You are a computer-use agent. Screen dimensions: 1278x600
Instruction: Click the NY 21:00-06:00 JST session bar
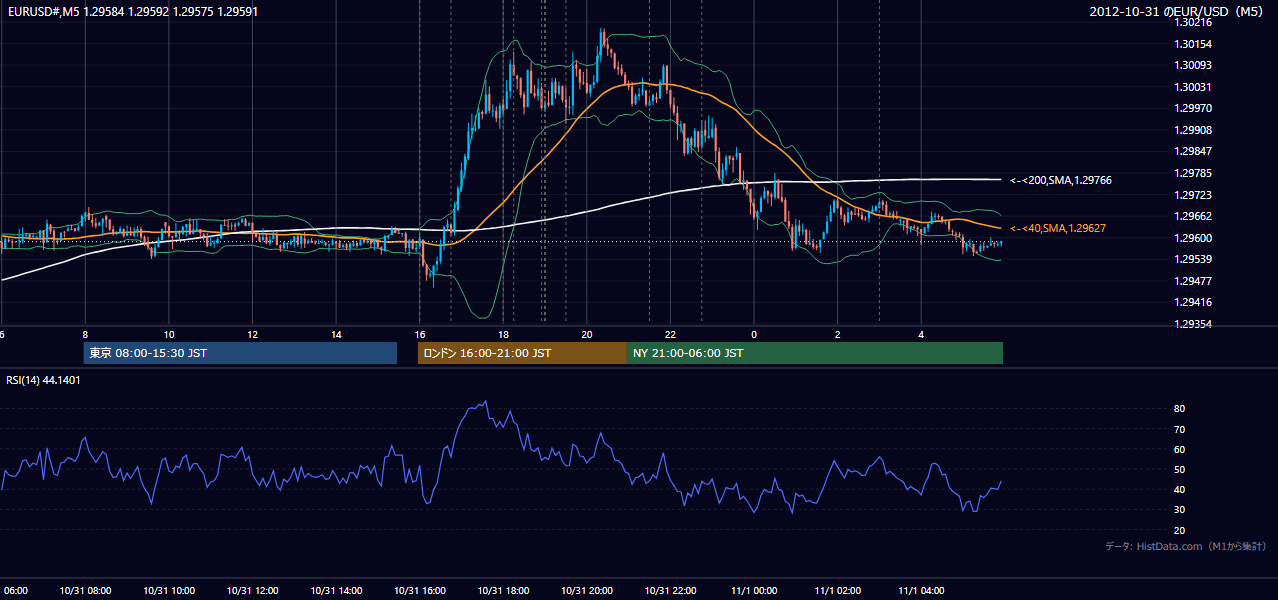click(815, 353)
